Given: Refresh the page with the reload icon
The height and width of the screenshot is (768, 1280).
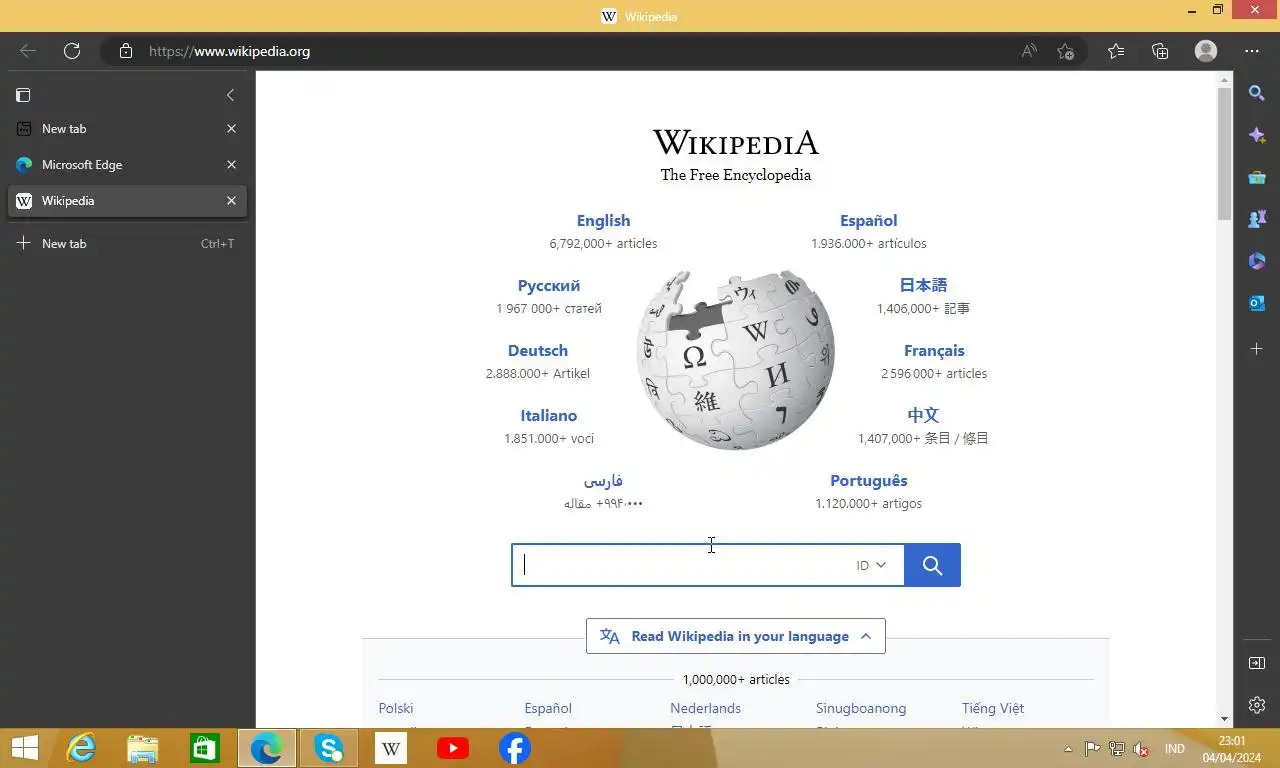Looking at the screenshot, I should pyautogui.click(x=72, y=51).
